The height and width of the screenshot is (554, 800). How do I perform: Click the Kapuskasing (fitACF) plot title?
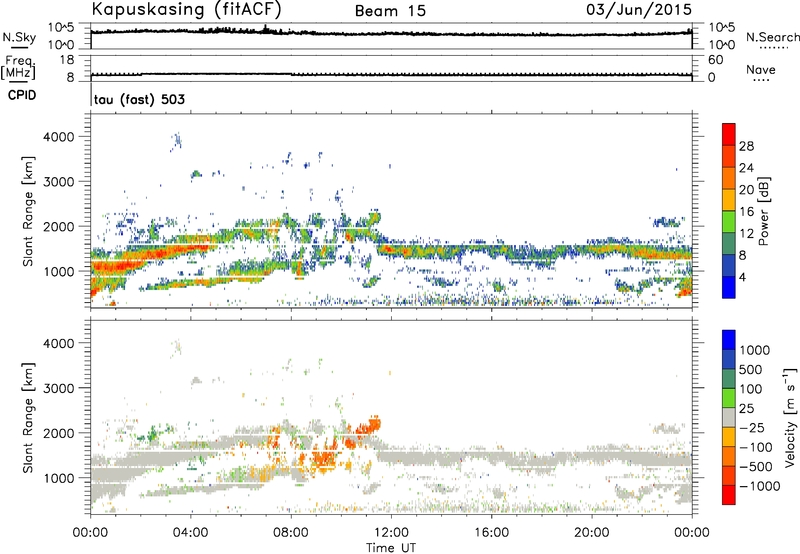pyautogui.click(x=186, y=9)
